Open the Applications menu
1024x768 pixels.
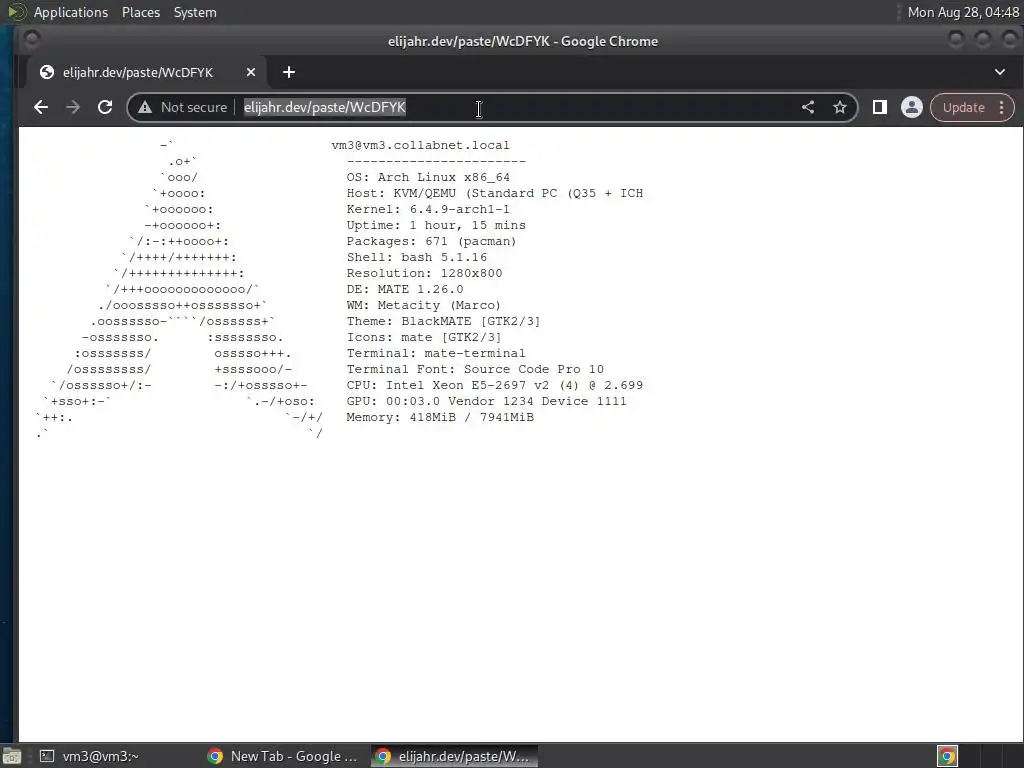click(71, 12)
